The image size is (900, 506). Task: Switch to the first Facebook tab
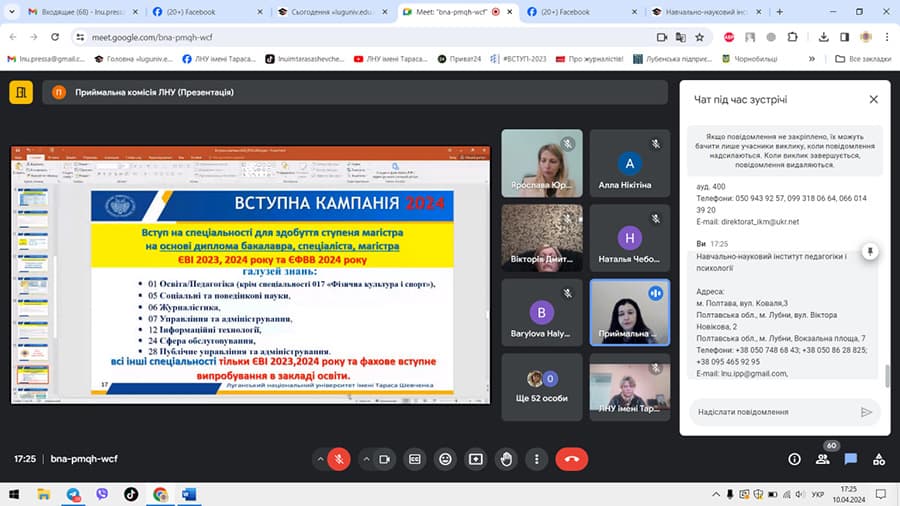tap(207, 11)
